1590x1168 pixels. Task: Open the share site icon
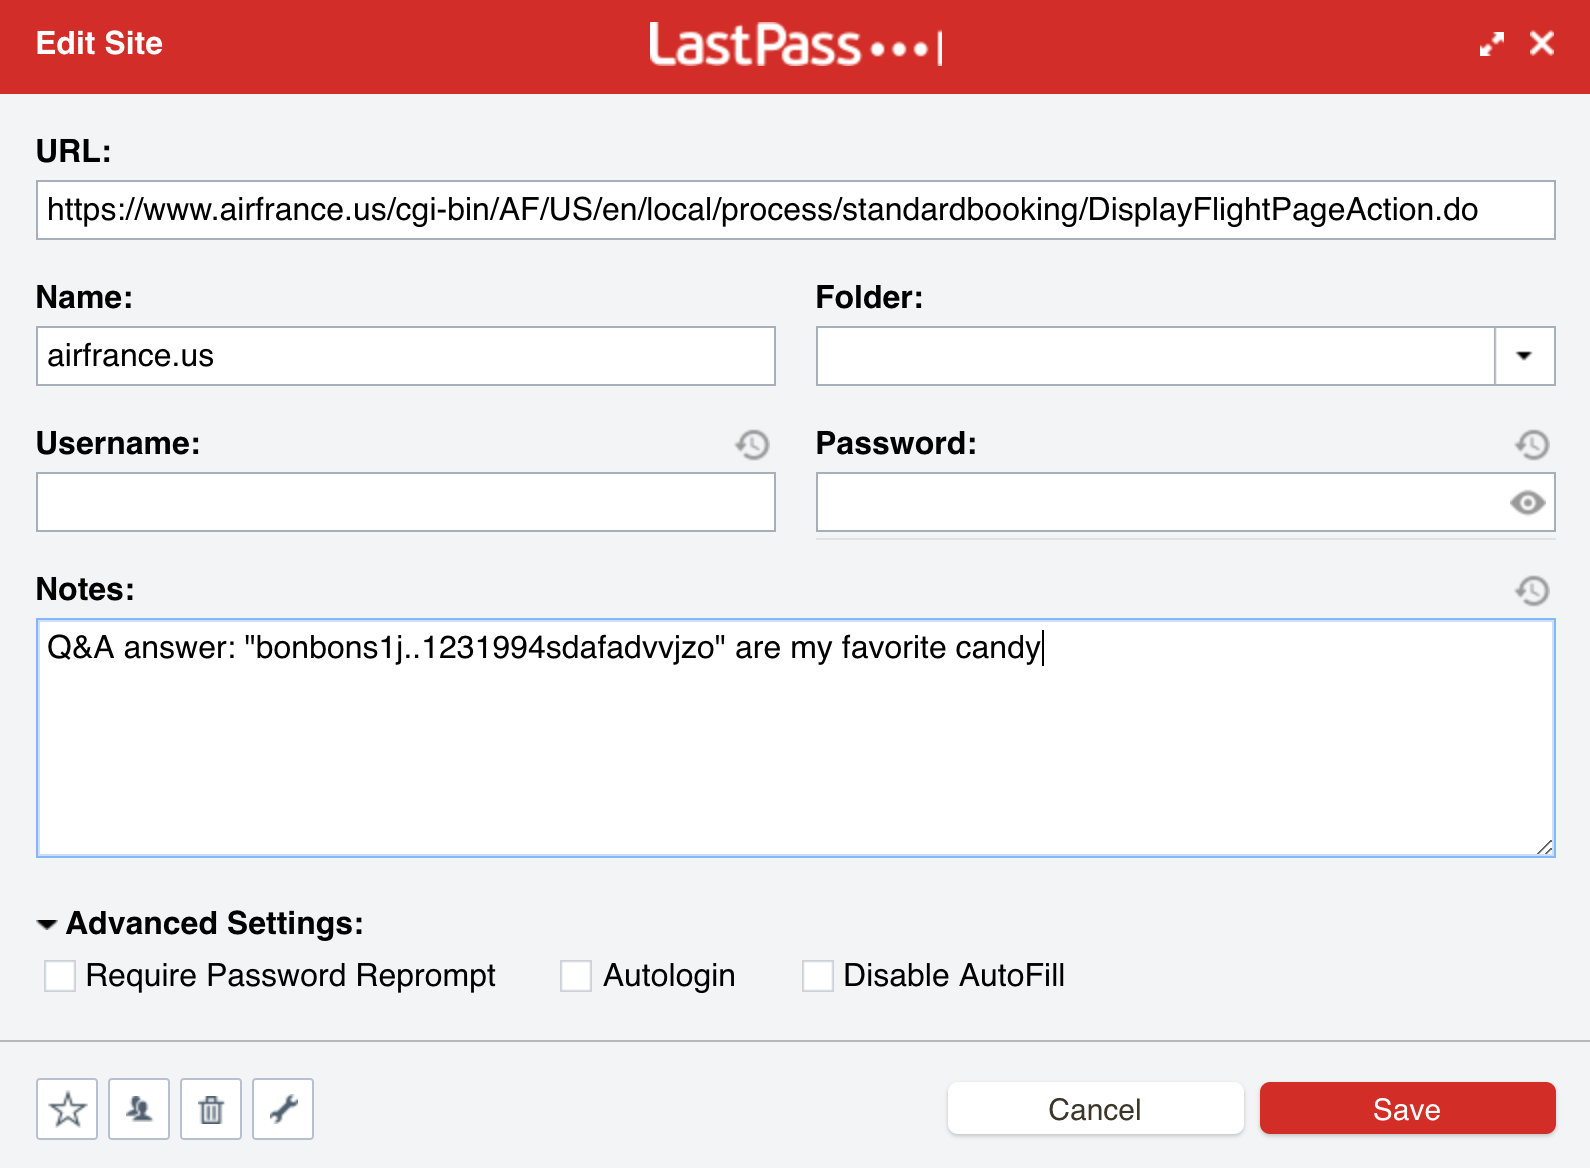click(x=139, y=1109)
